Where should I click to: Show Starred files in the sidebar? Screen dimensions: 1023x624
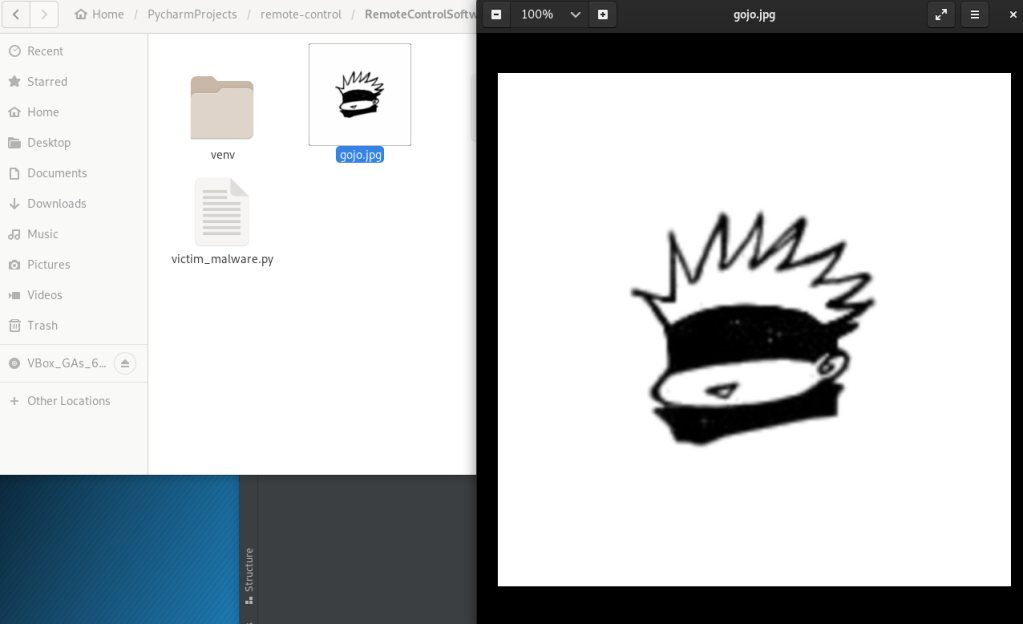pos(47,82)
